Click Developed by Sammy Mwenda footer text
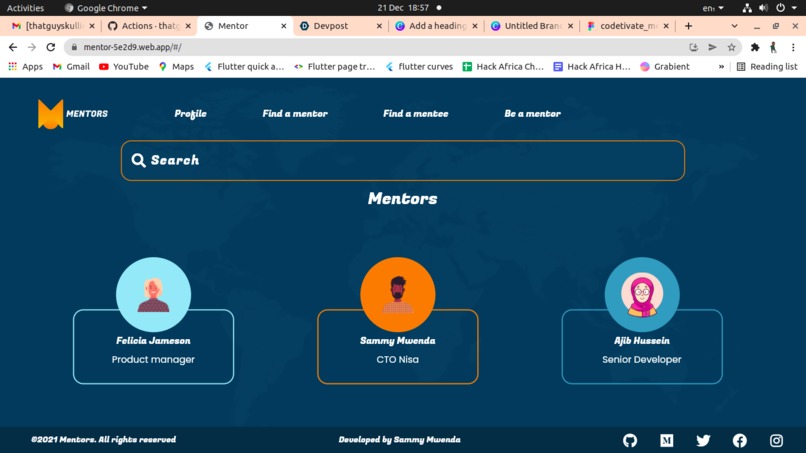Screen dimensions: 806x453 click(399, 440)
